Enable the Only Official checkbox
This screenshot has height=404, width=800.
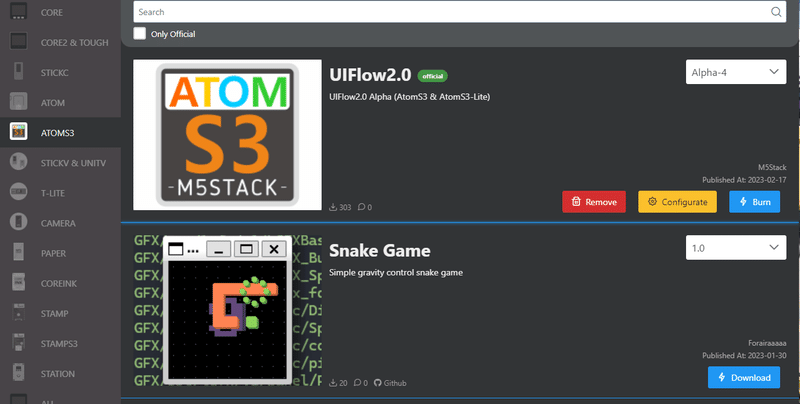[139, 34]
